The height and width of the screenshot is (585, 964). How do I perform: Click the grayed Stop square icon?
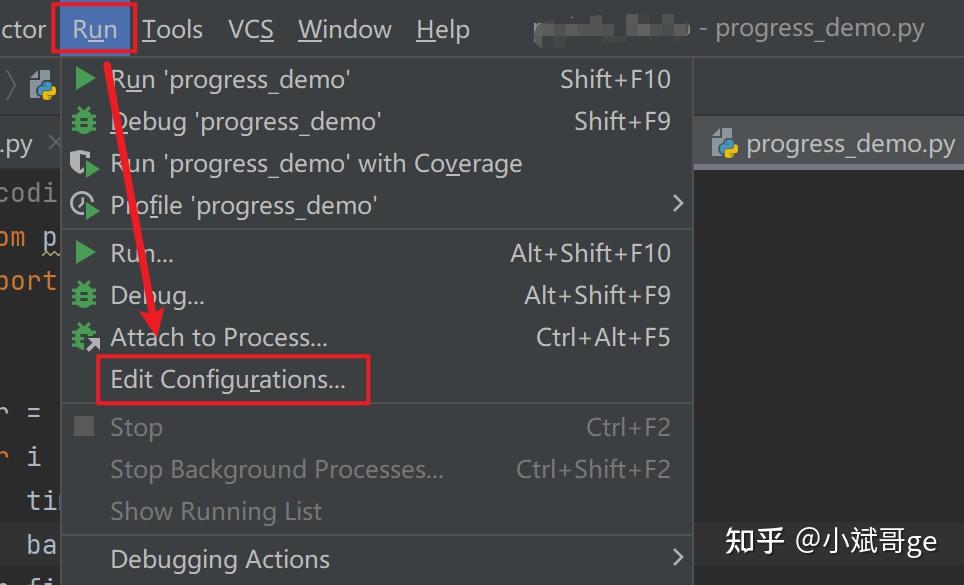coord(84,426)
